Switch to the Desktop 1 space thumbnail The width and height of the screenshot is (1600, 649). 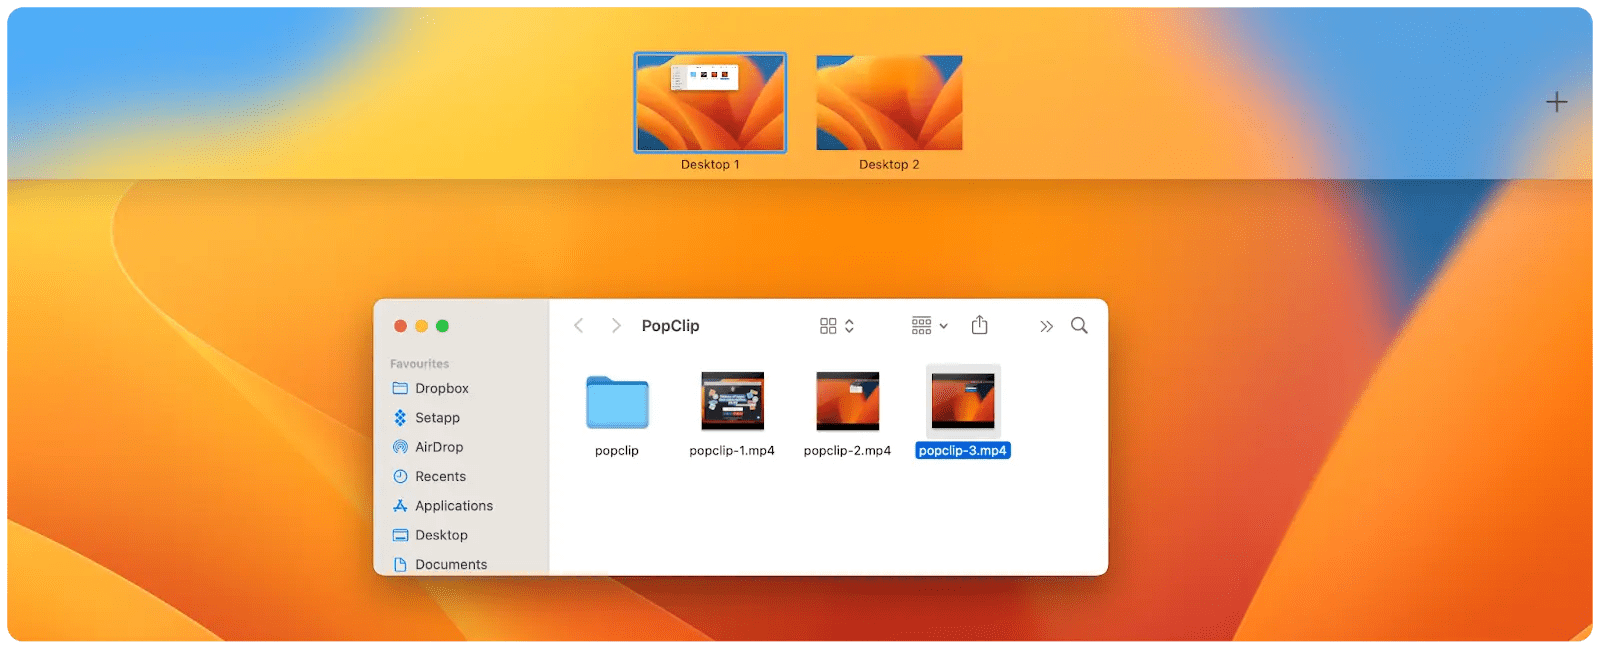click(710, 103)
